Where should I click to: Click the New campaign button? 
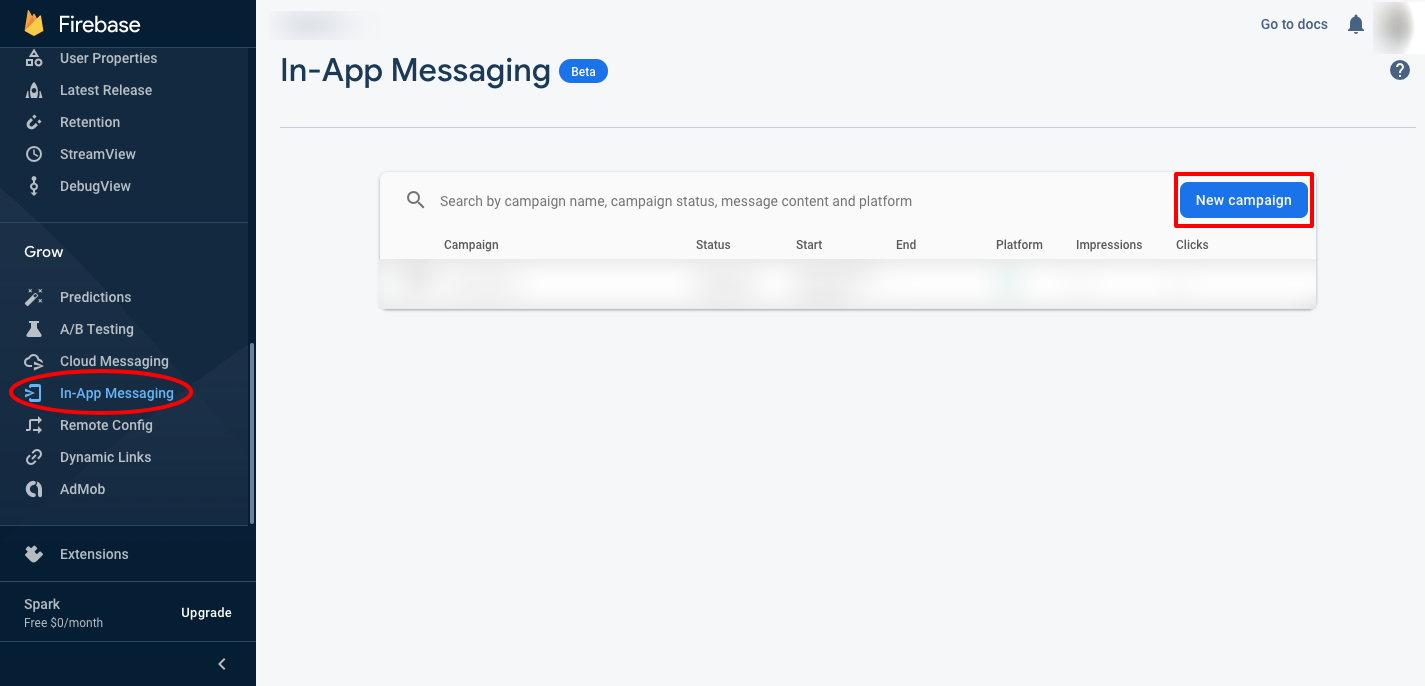pyautogui.click(x=1243, y=200)
